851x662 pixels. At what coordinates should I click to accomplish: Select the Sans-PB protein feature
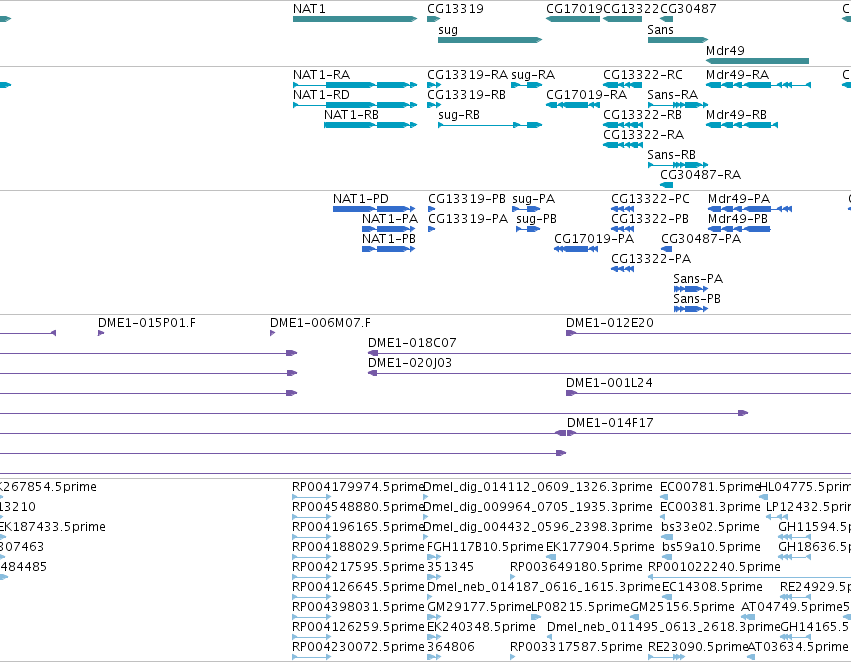pos(691,309)
